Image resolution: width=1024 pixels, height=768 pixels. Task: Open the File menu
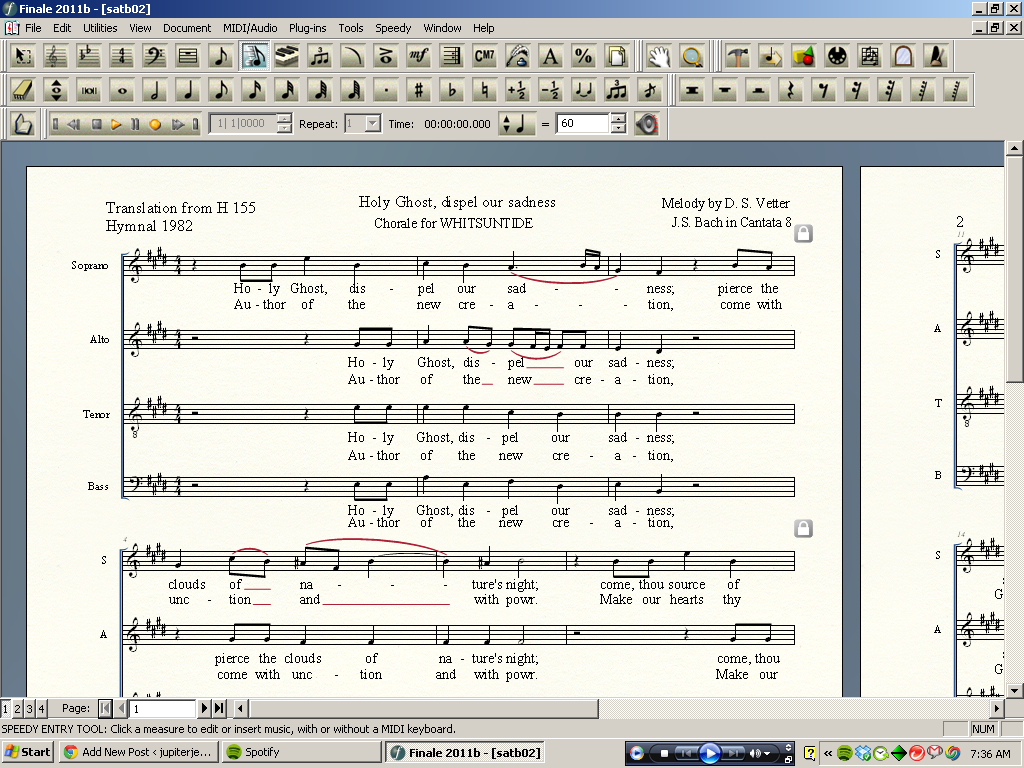point(33,28)
